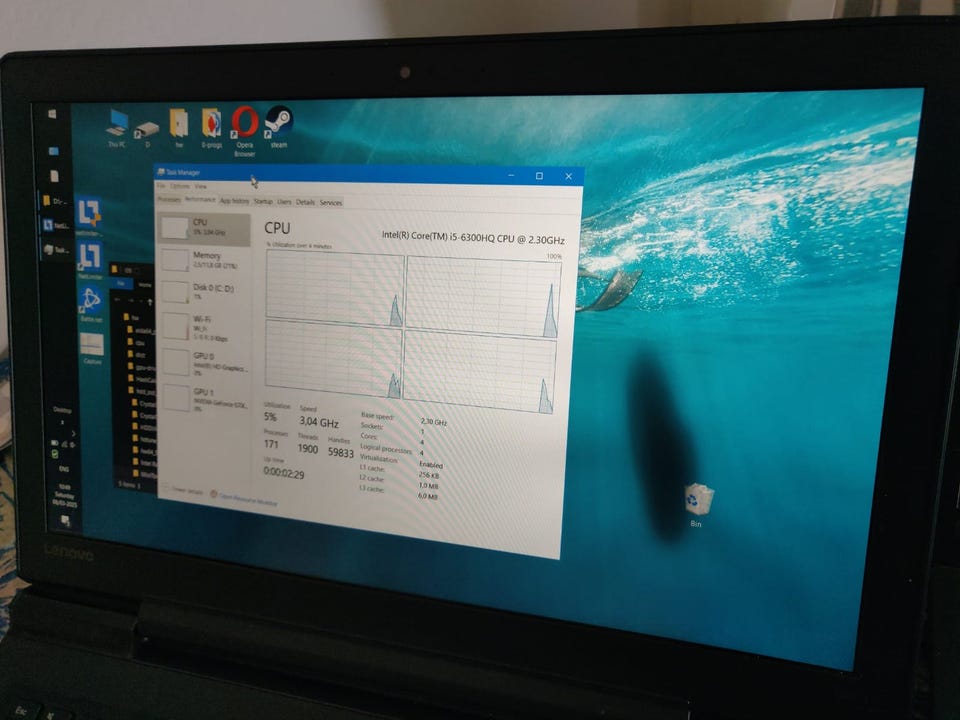Open Task View on the taskbar
This screenshot has height=720, width=960.
53,151
